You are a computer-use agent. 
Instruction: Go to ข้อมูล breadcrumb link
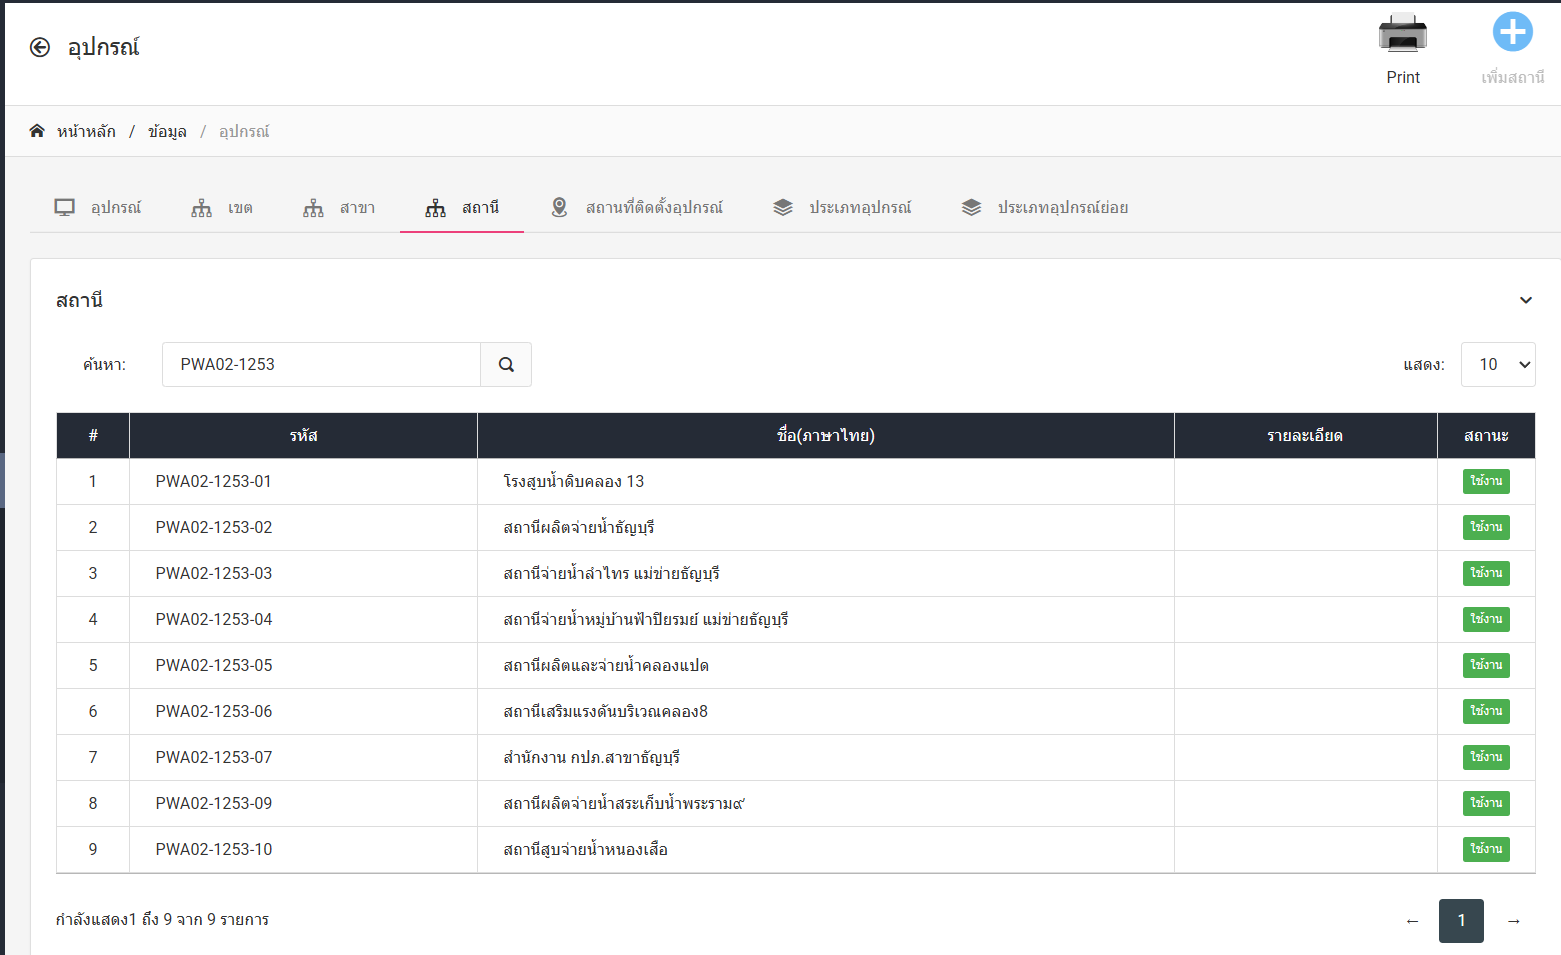point(167,131)
